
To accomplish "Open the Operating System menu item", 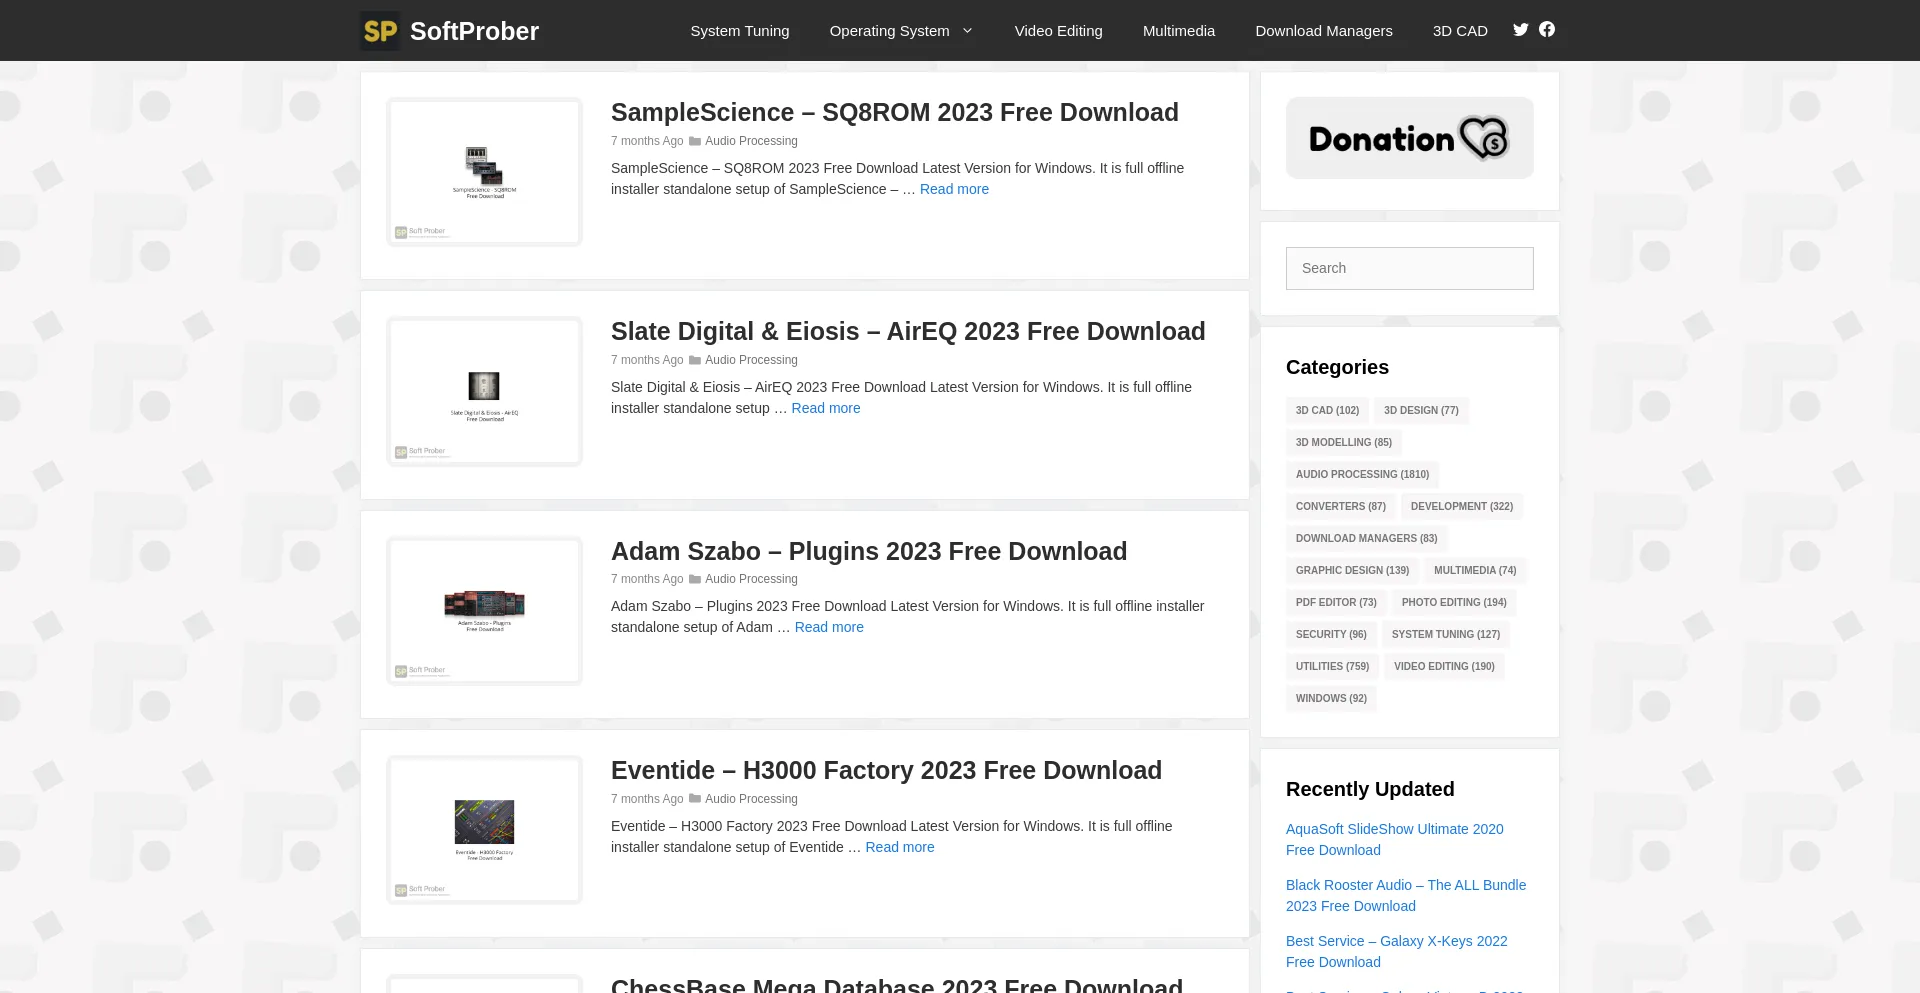I will [x=890, y=31].
